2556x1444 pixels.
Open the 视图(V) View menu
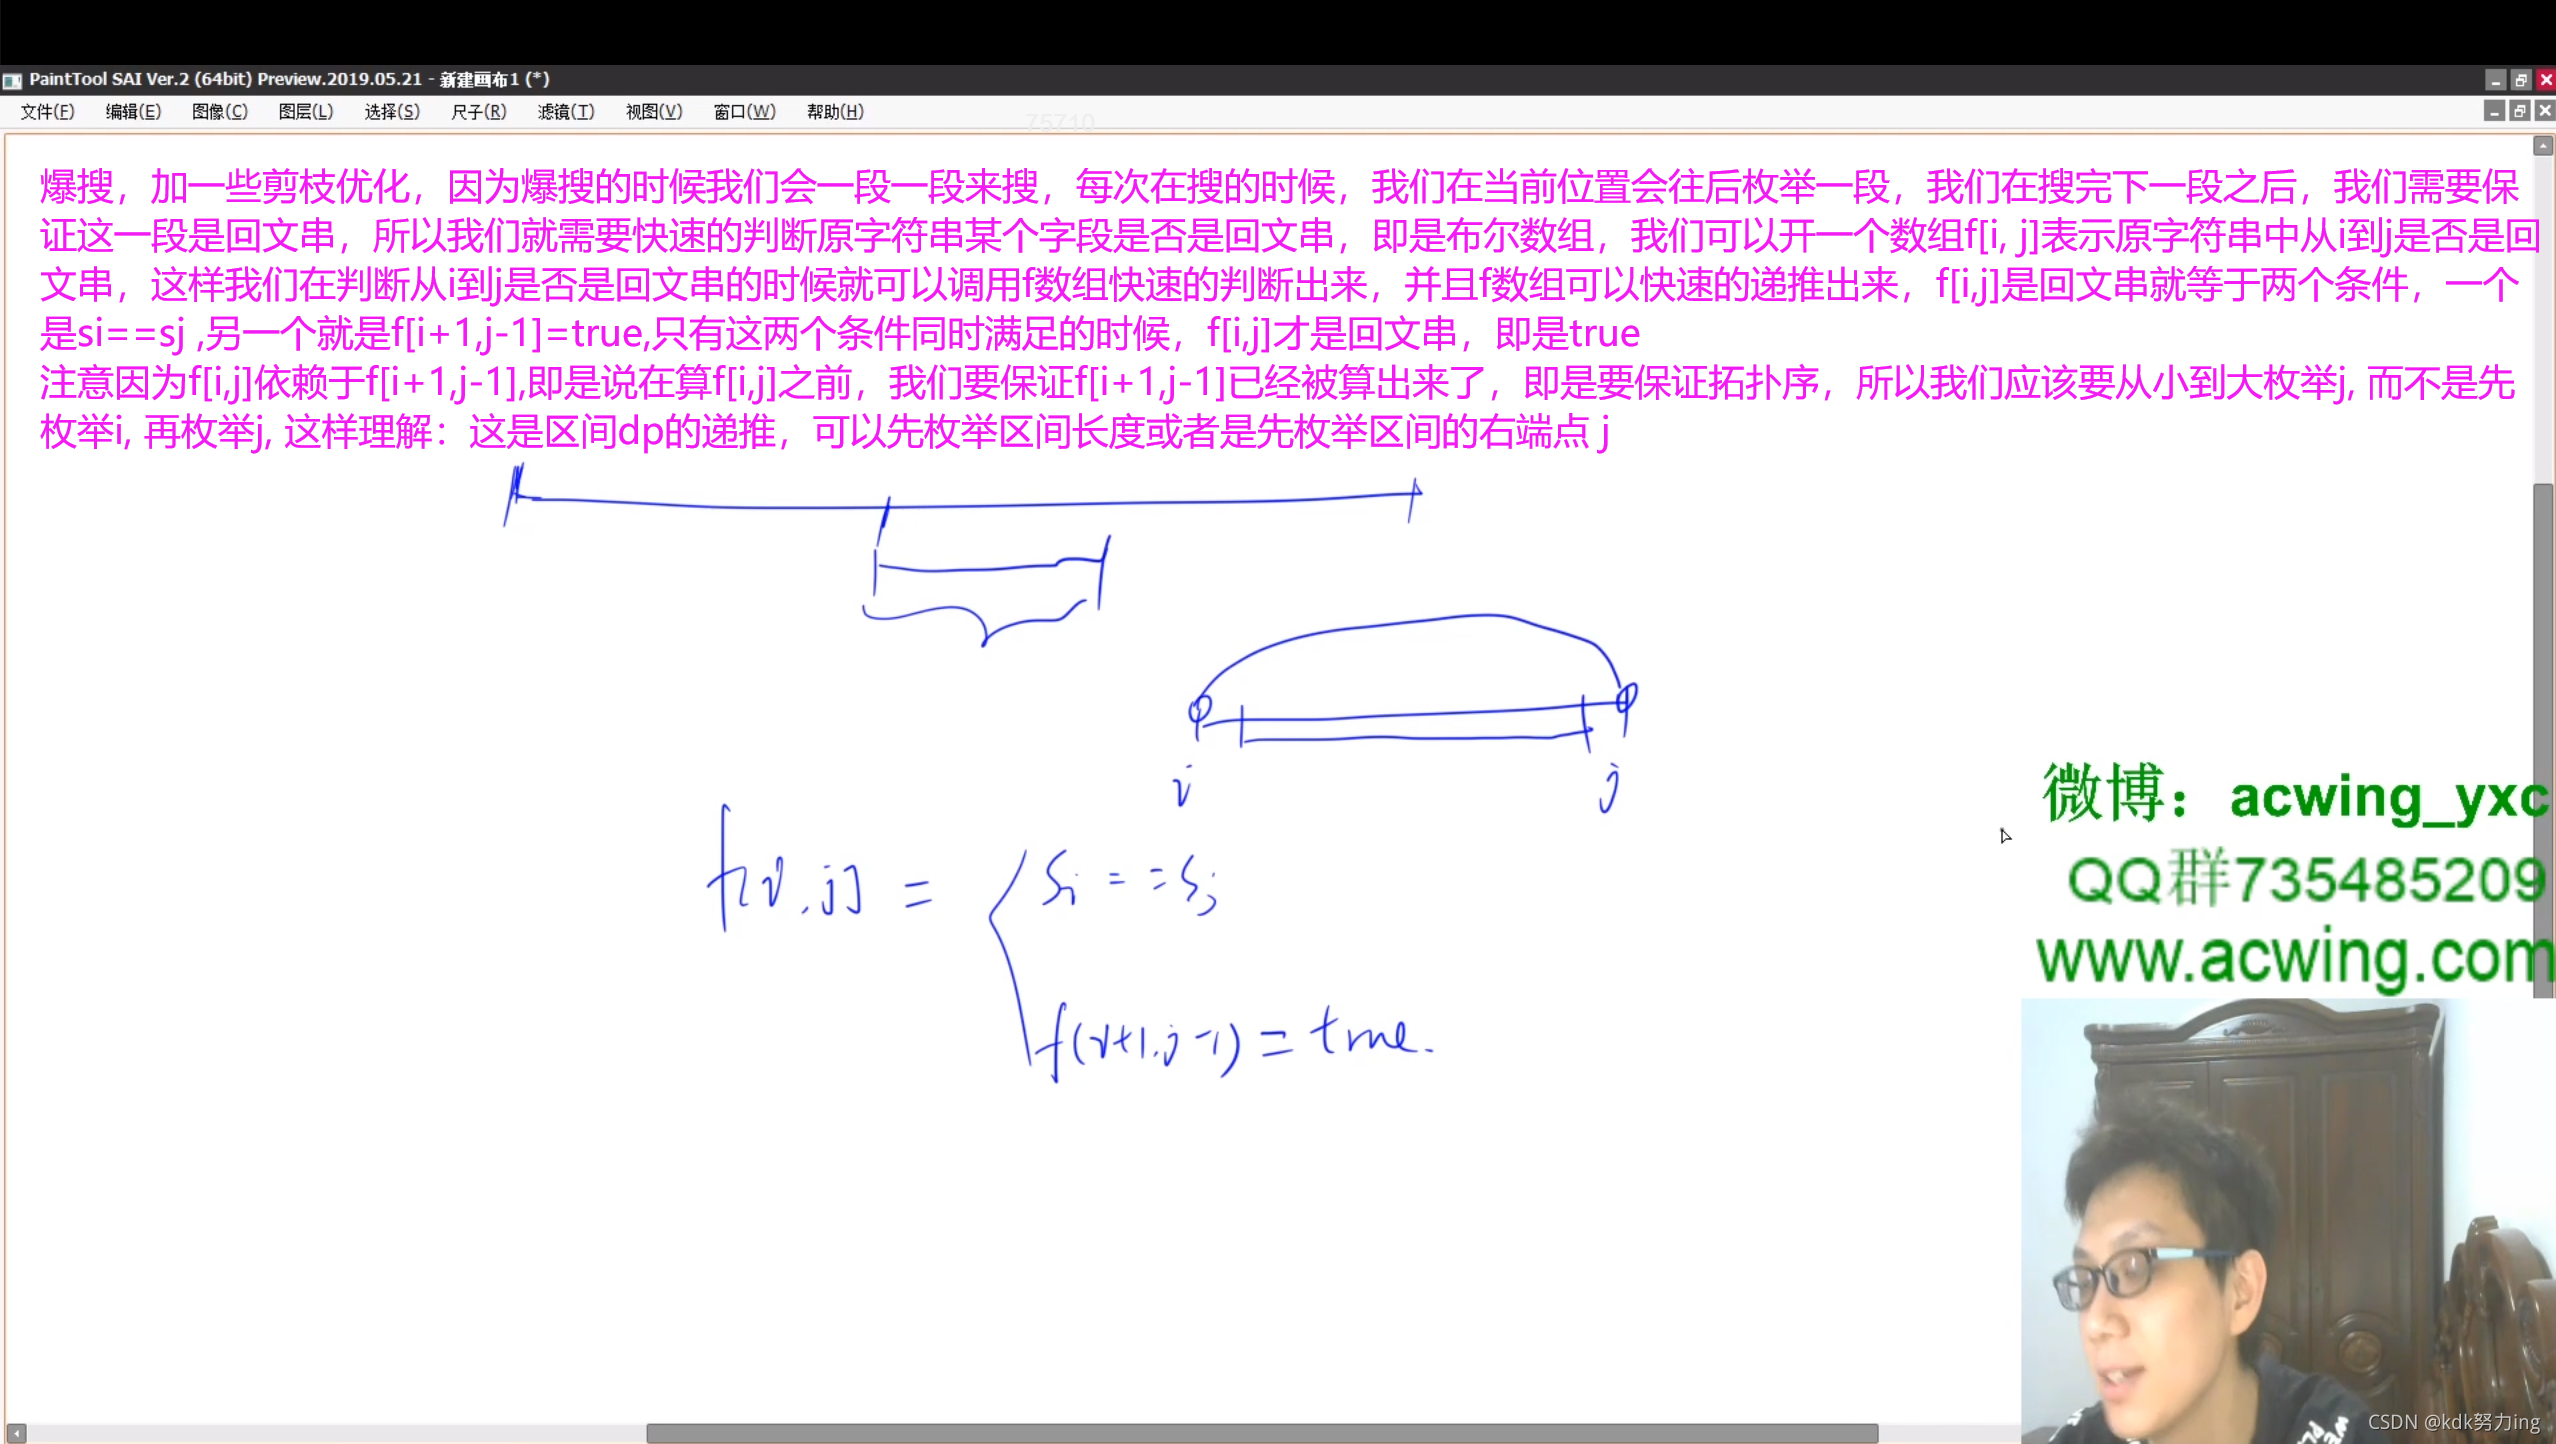[653, 111]
